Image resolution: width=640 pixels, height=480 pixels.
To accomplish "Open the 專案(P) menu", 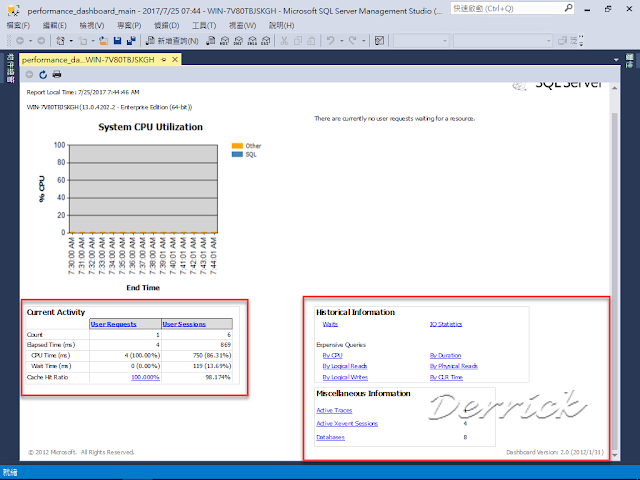I will click(129, 25).
